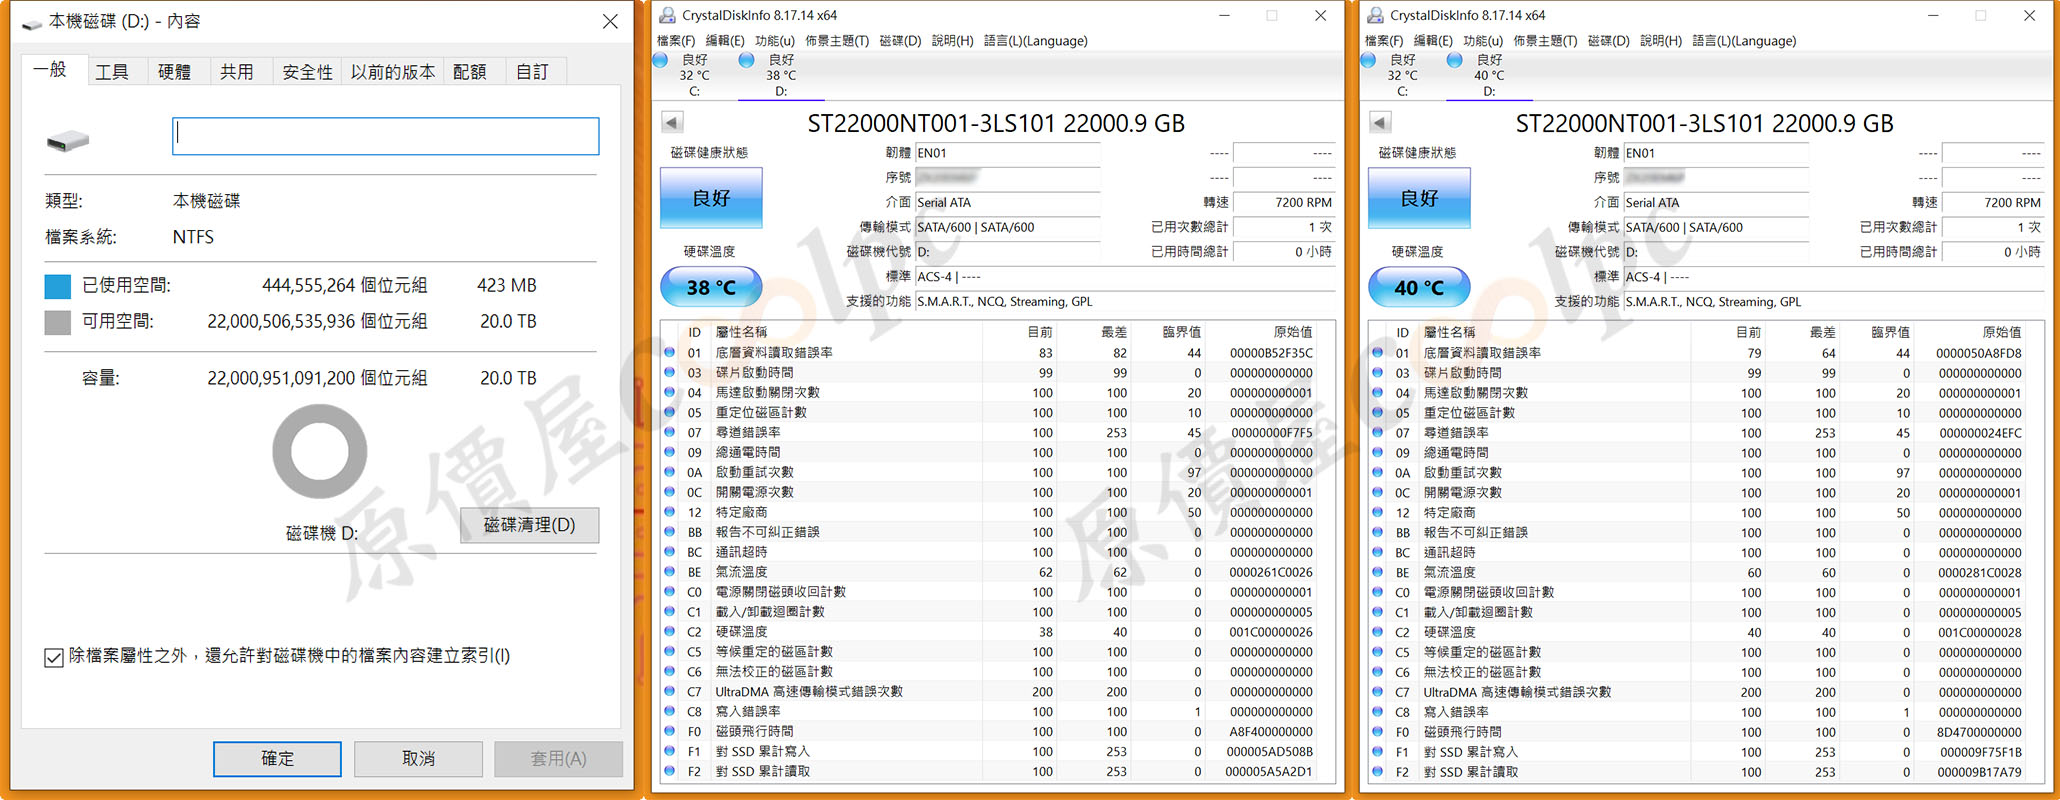This screenshot has width=2060, height=800.
Task: Click the 原始值 column header in right window
Action: tap(2001, 332)
